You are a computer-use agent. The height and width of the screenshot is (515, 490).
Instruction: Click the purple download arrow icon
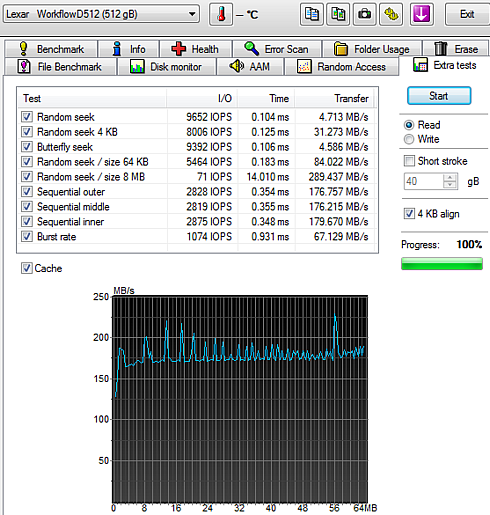(x=421, y=14)
